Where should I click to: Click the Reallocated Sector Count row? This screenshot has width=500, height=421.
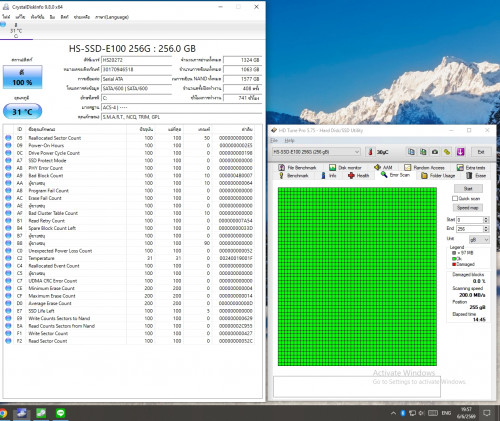coord(129,138)
